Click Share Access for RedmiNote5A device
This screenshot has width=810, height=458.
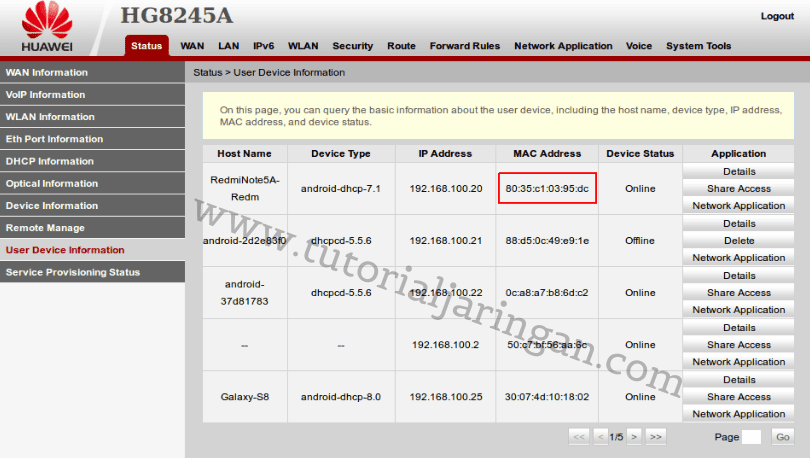(x=739, y=188)
